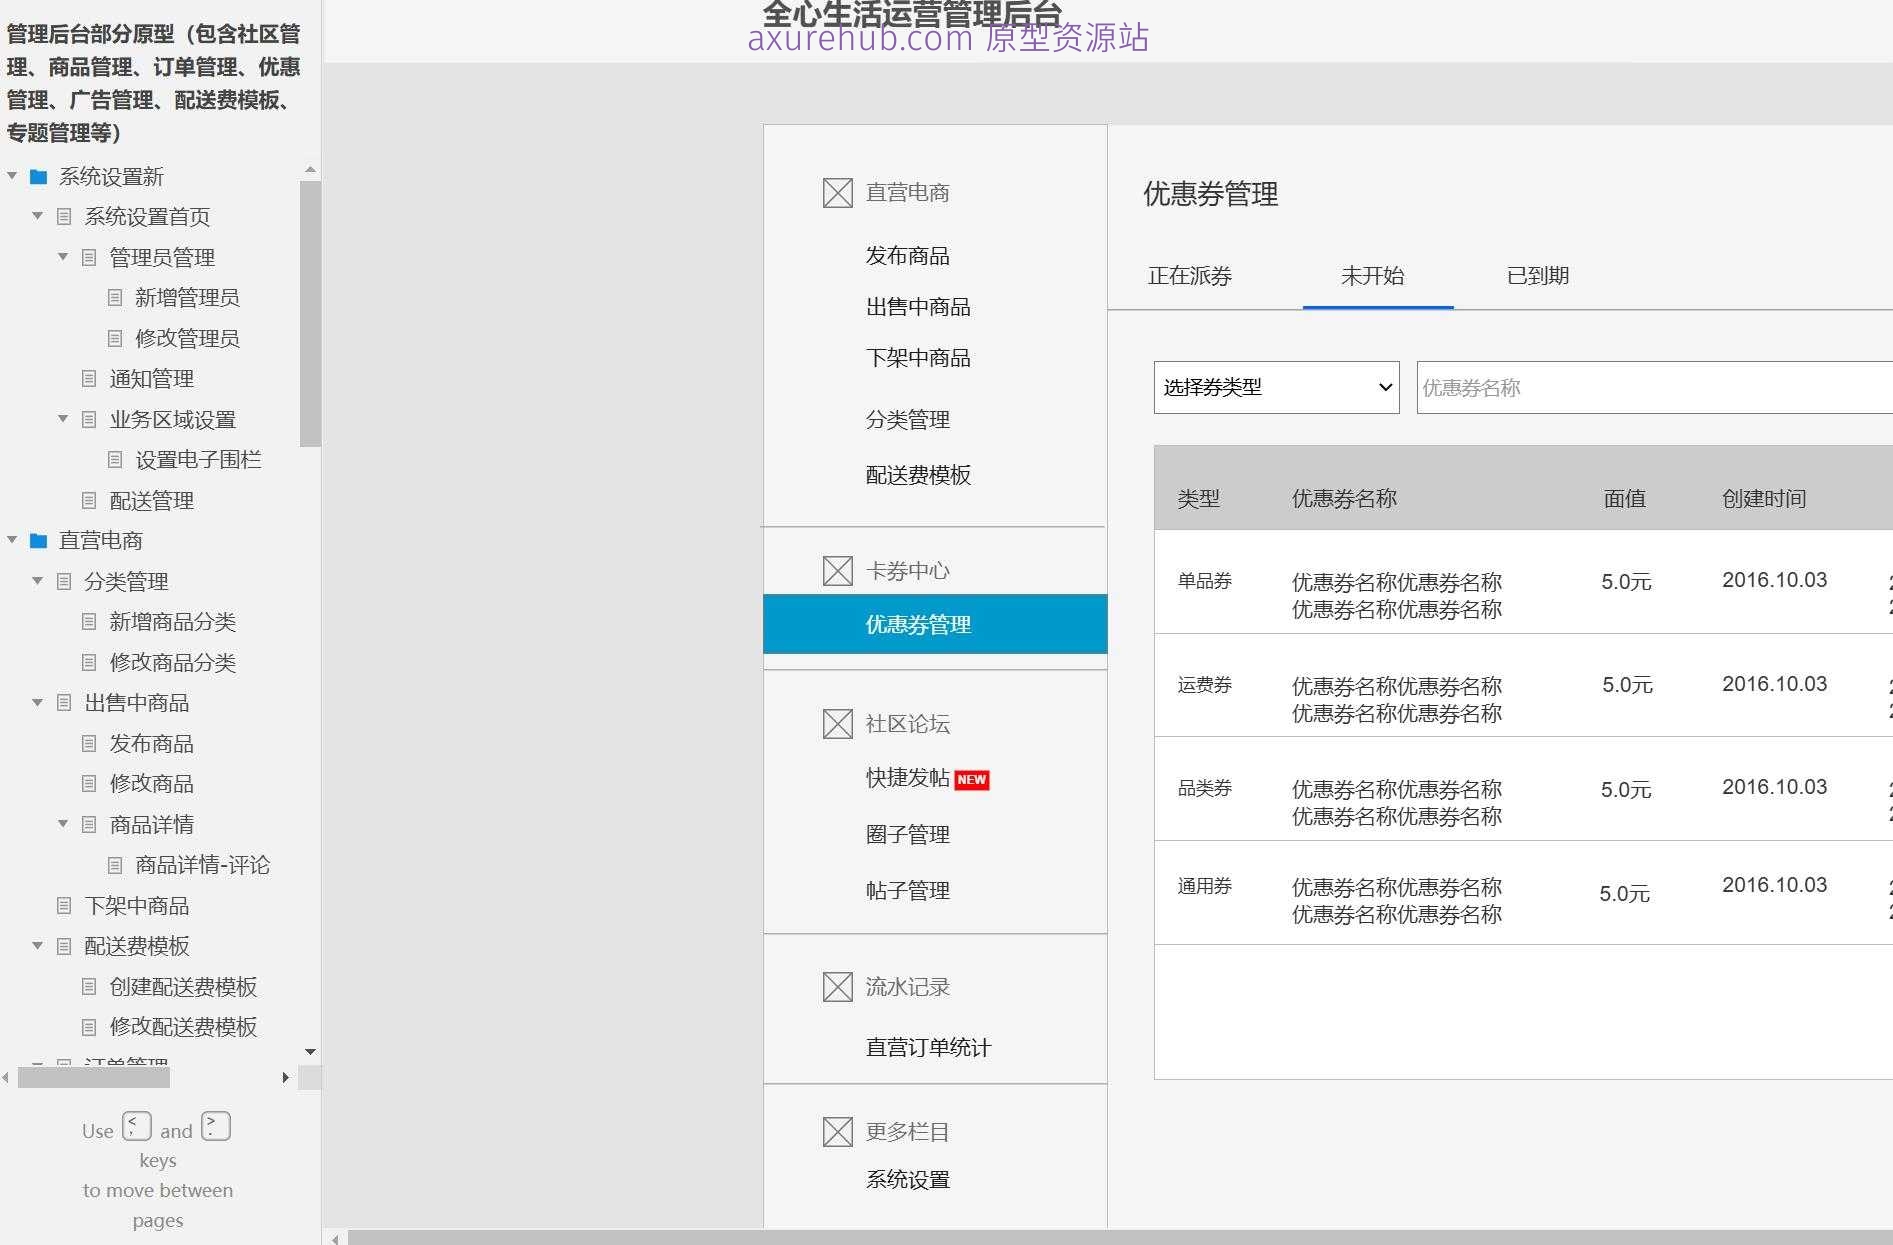Open 出售中商品 in the side menu
1893x1245 pixels.
[x=918, y=307]
